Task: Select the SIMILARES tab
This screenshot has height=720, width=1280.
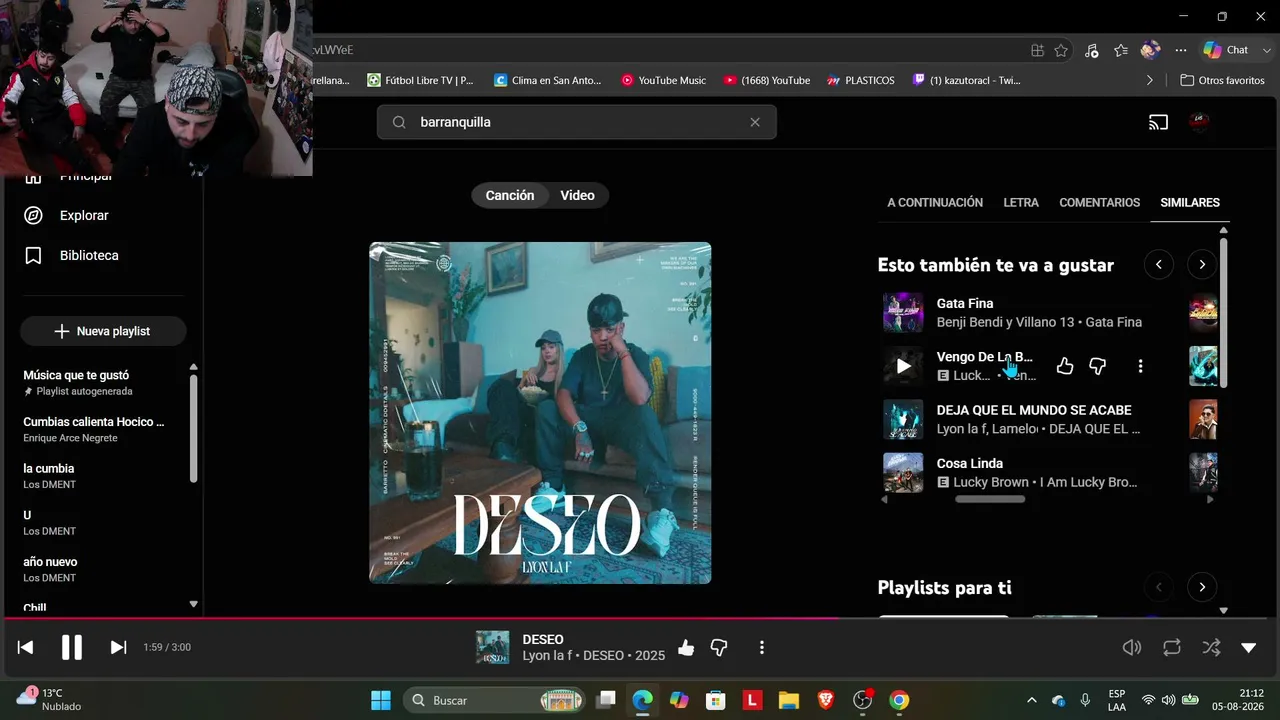Action: (x=1190, y=202)
